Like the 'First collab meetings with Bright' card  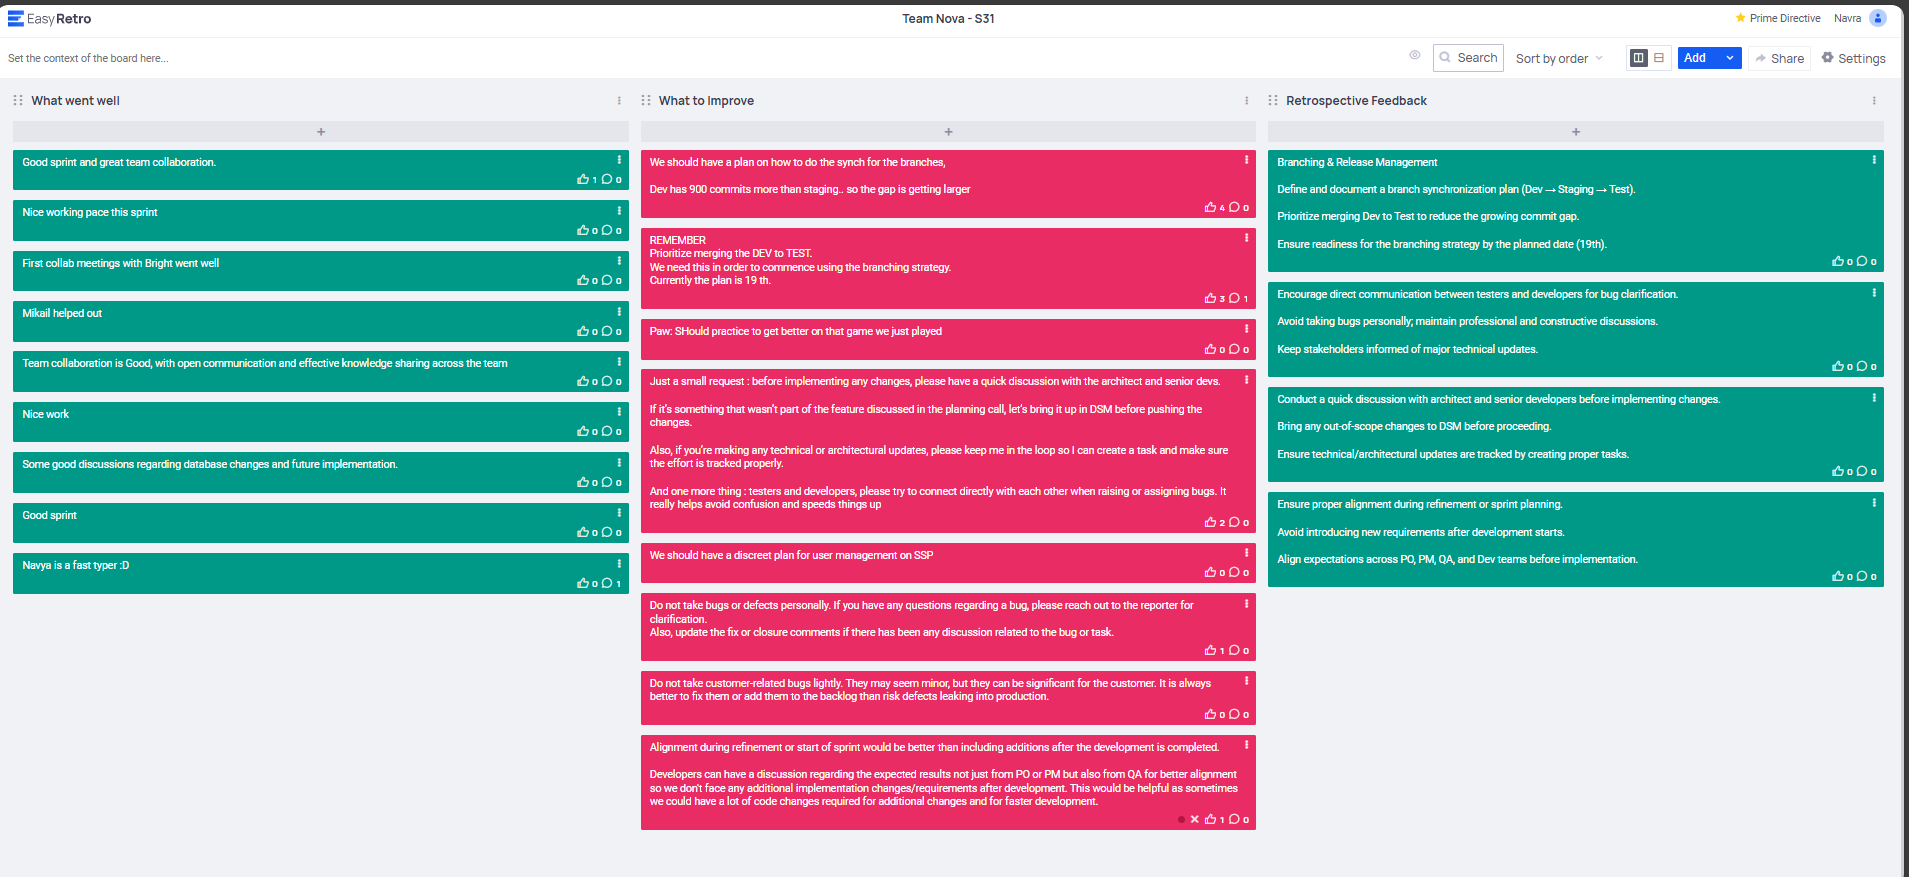coord(583,281)
